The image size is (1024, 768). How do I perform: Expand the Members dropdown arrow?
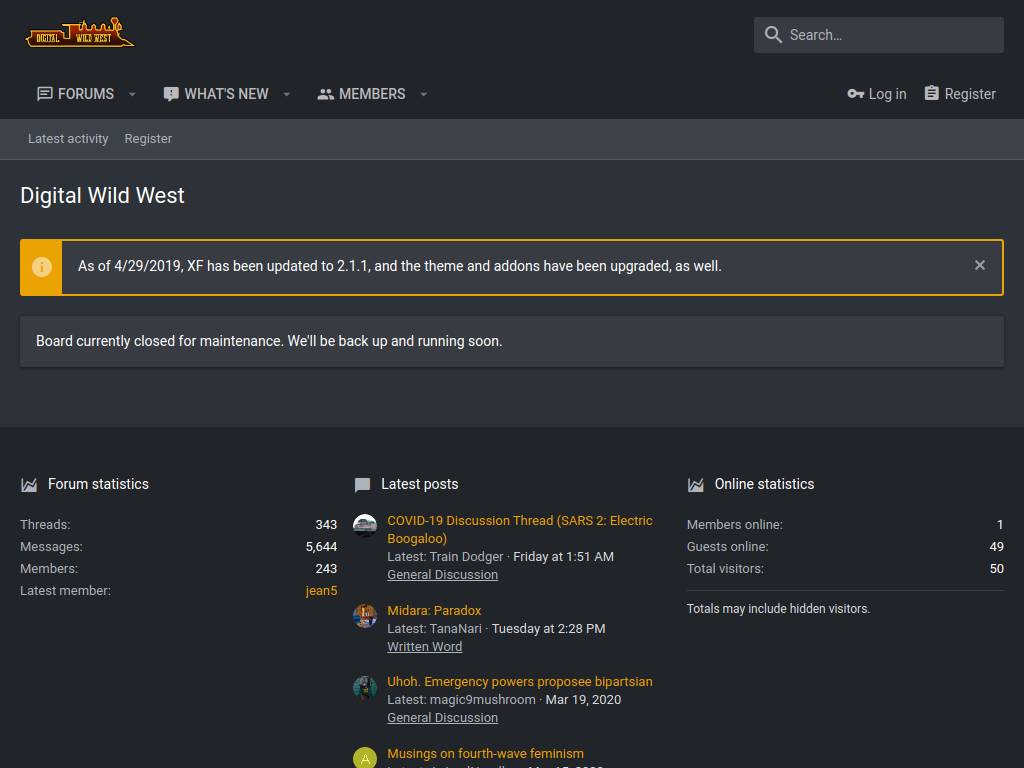coord(423,95)
